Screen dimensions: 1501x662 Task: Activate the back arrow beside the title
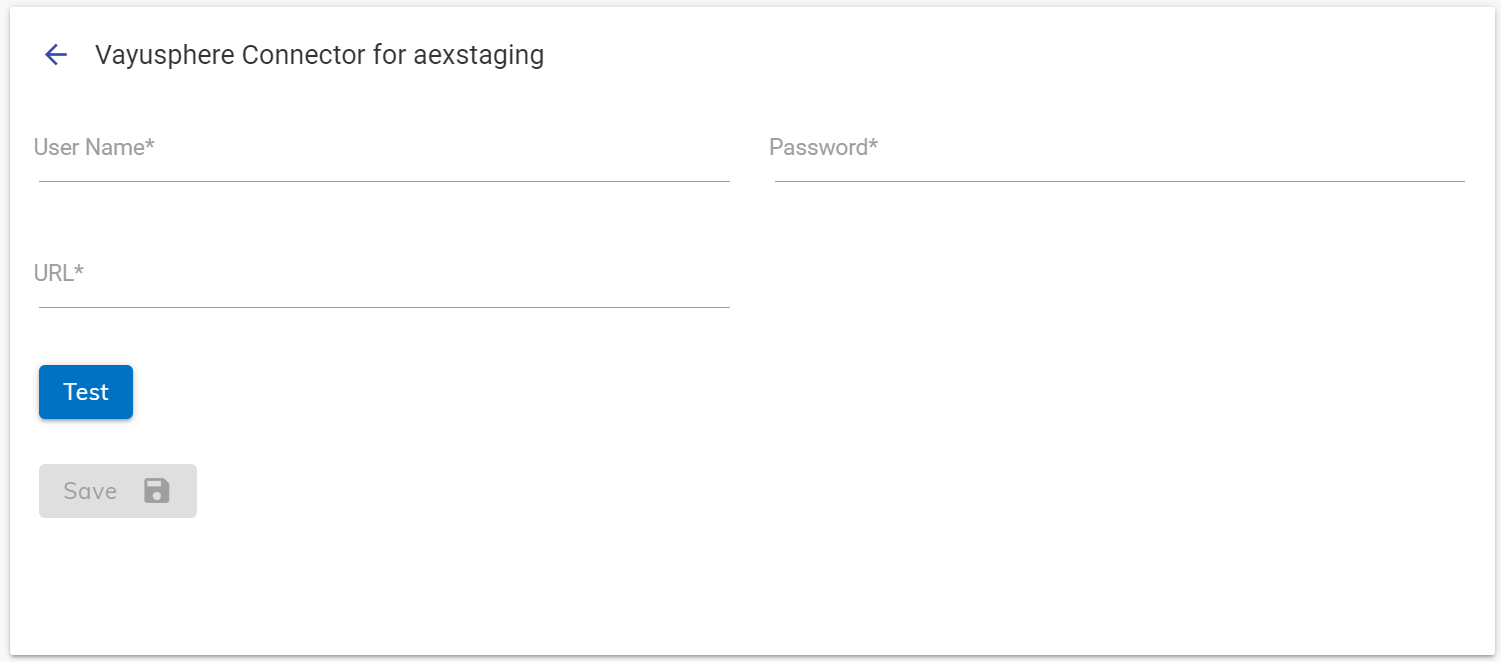[x=55, y=55]
